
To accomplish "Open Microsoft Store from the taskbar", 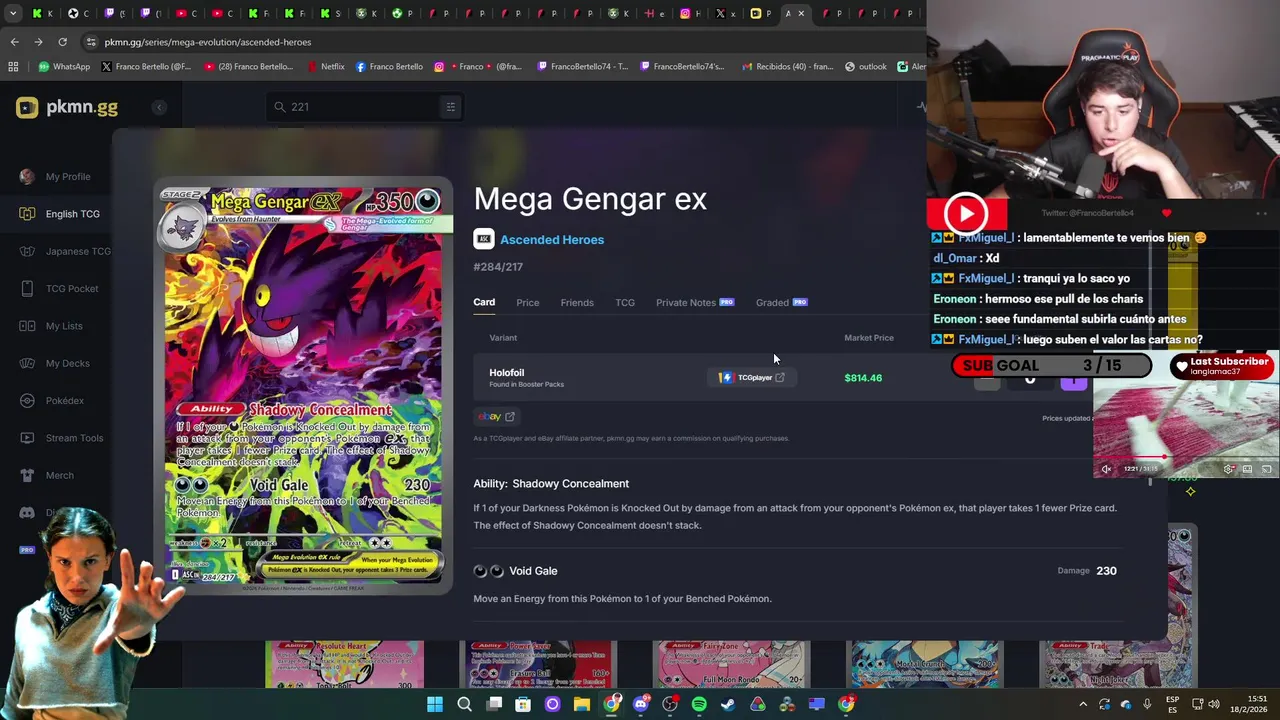I will click(523, 704).
